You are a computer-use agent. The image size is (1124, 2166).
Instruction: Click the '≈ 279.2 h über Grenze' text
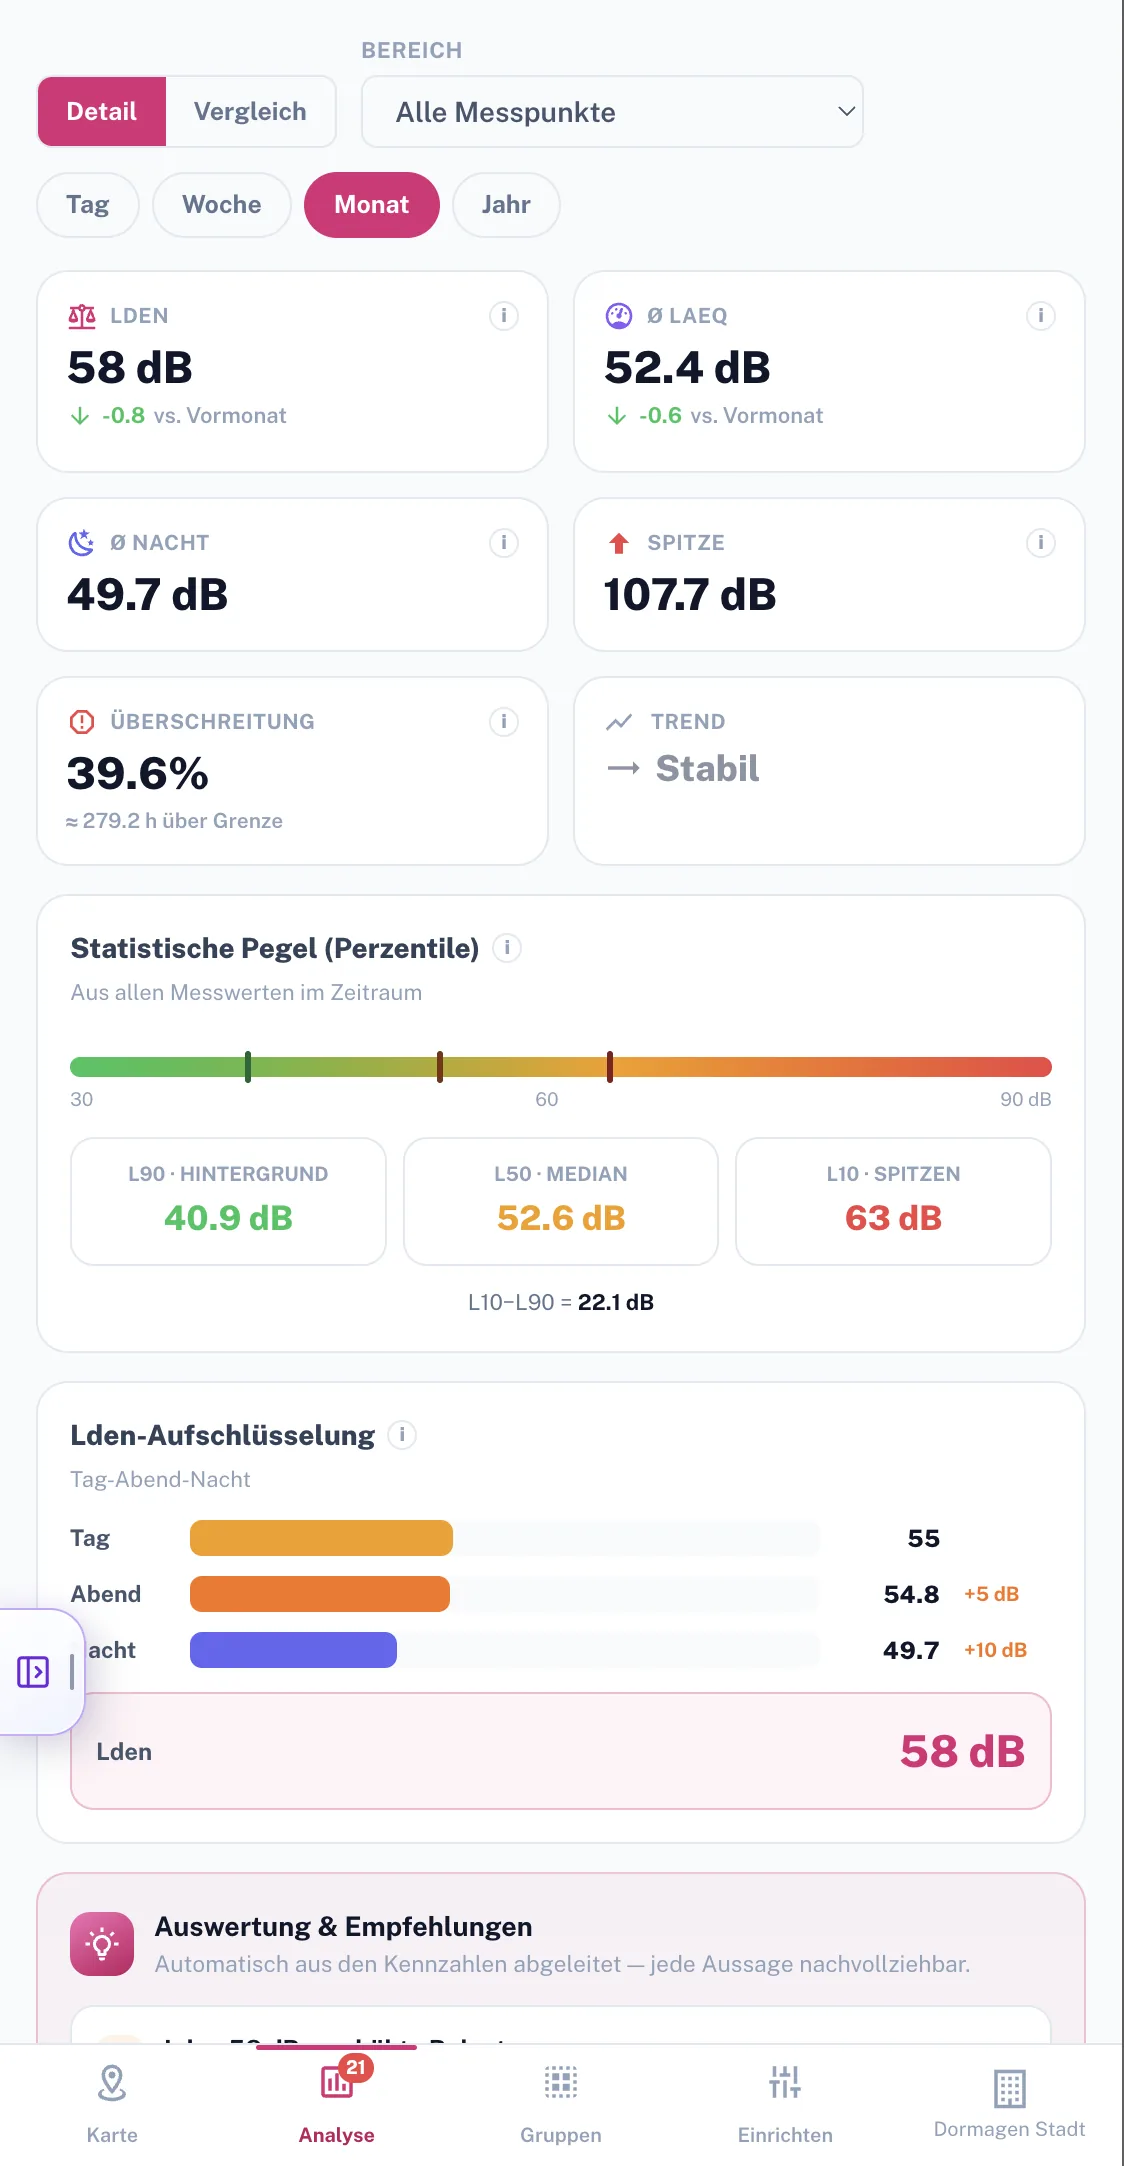point(174,821)
